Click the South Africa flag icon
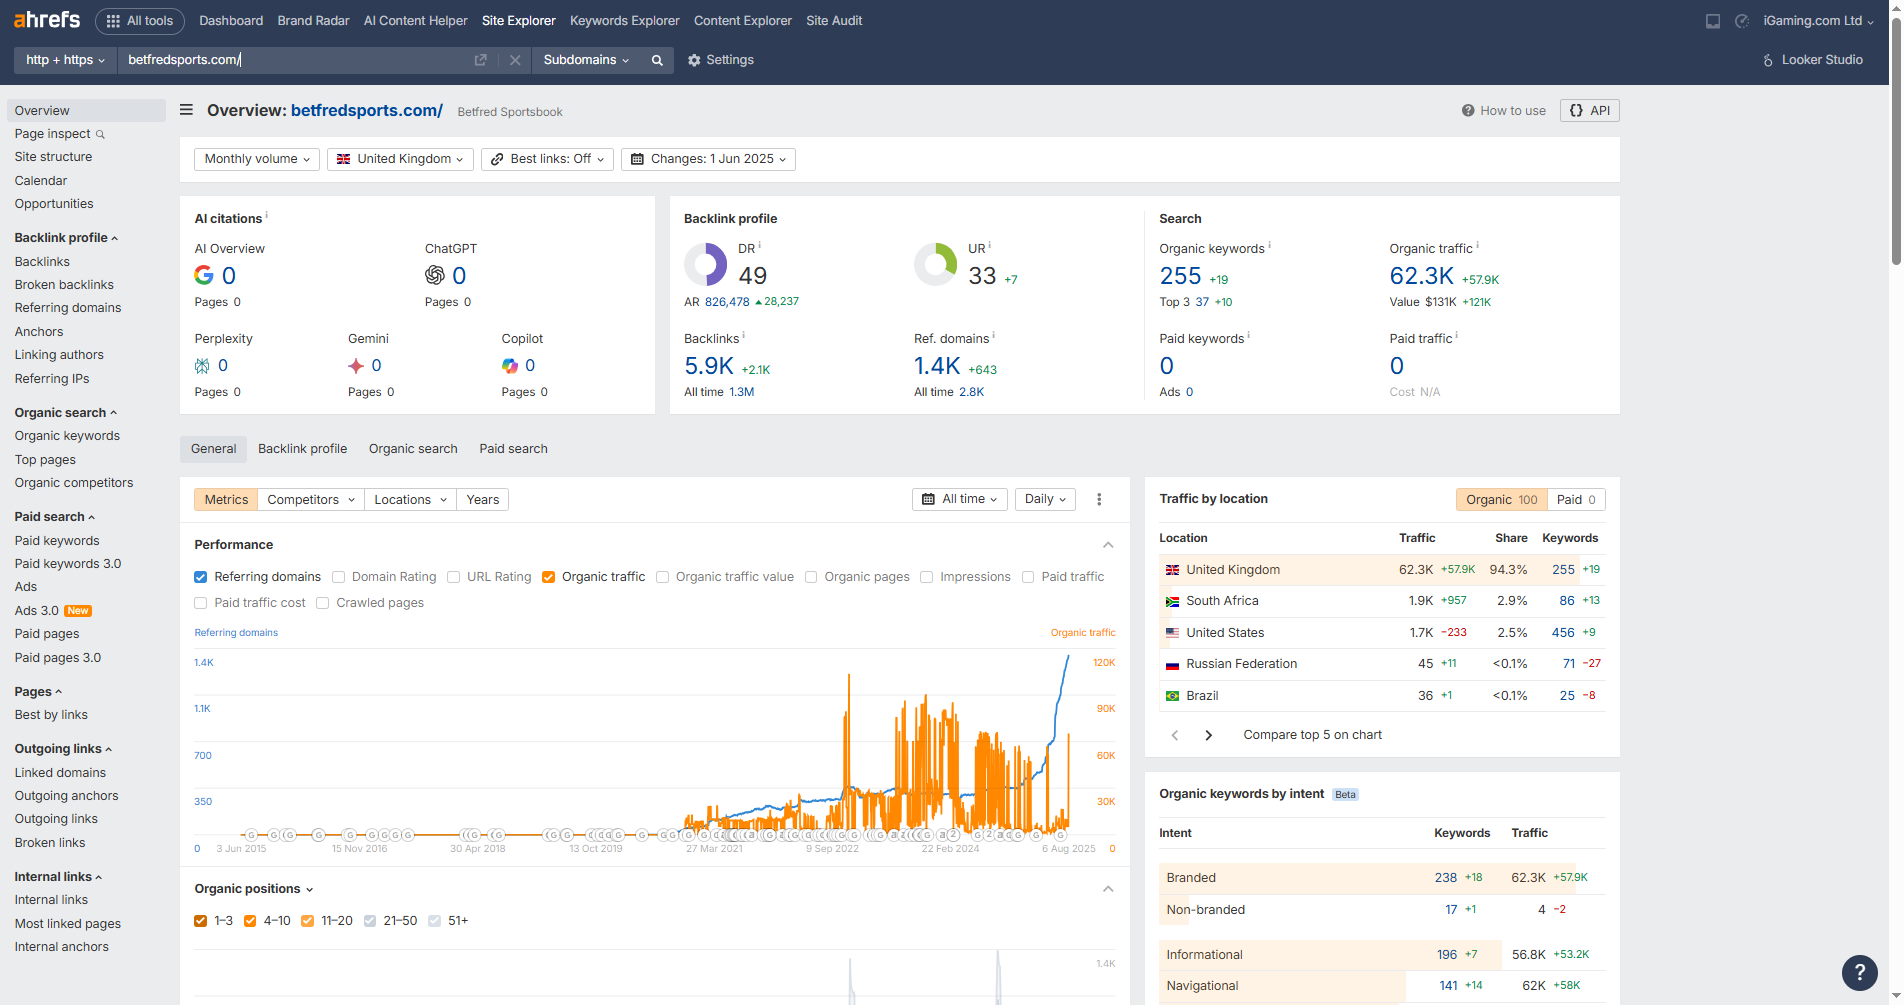This screenshot has height=1005, width=1904. tap(1172, 601)
